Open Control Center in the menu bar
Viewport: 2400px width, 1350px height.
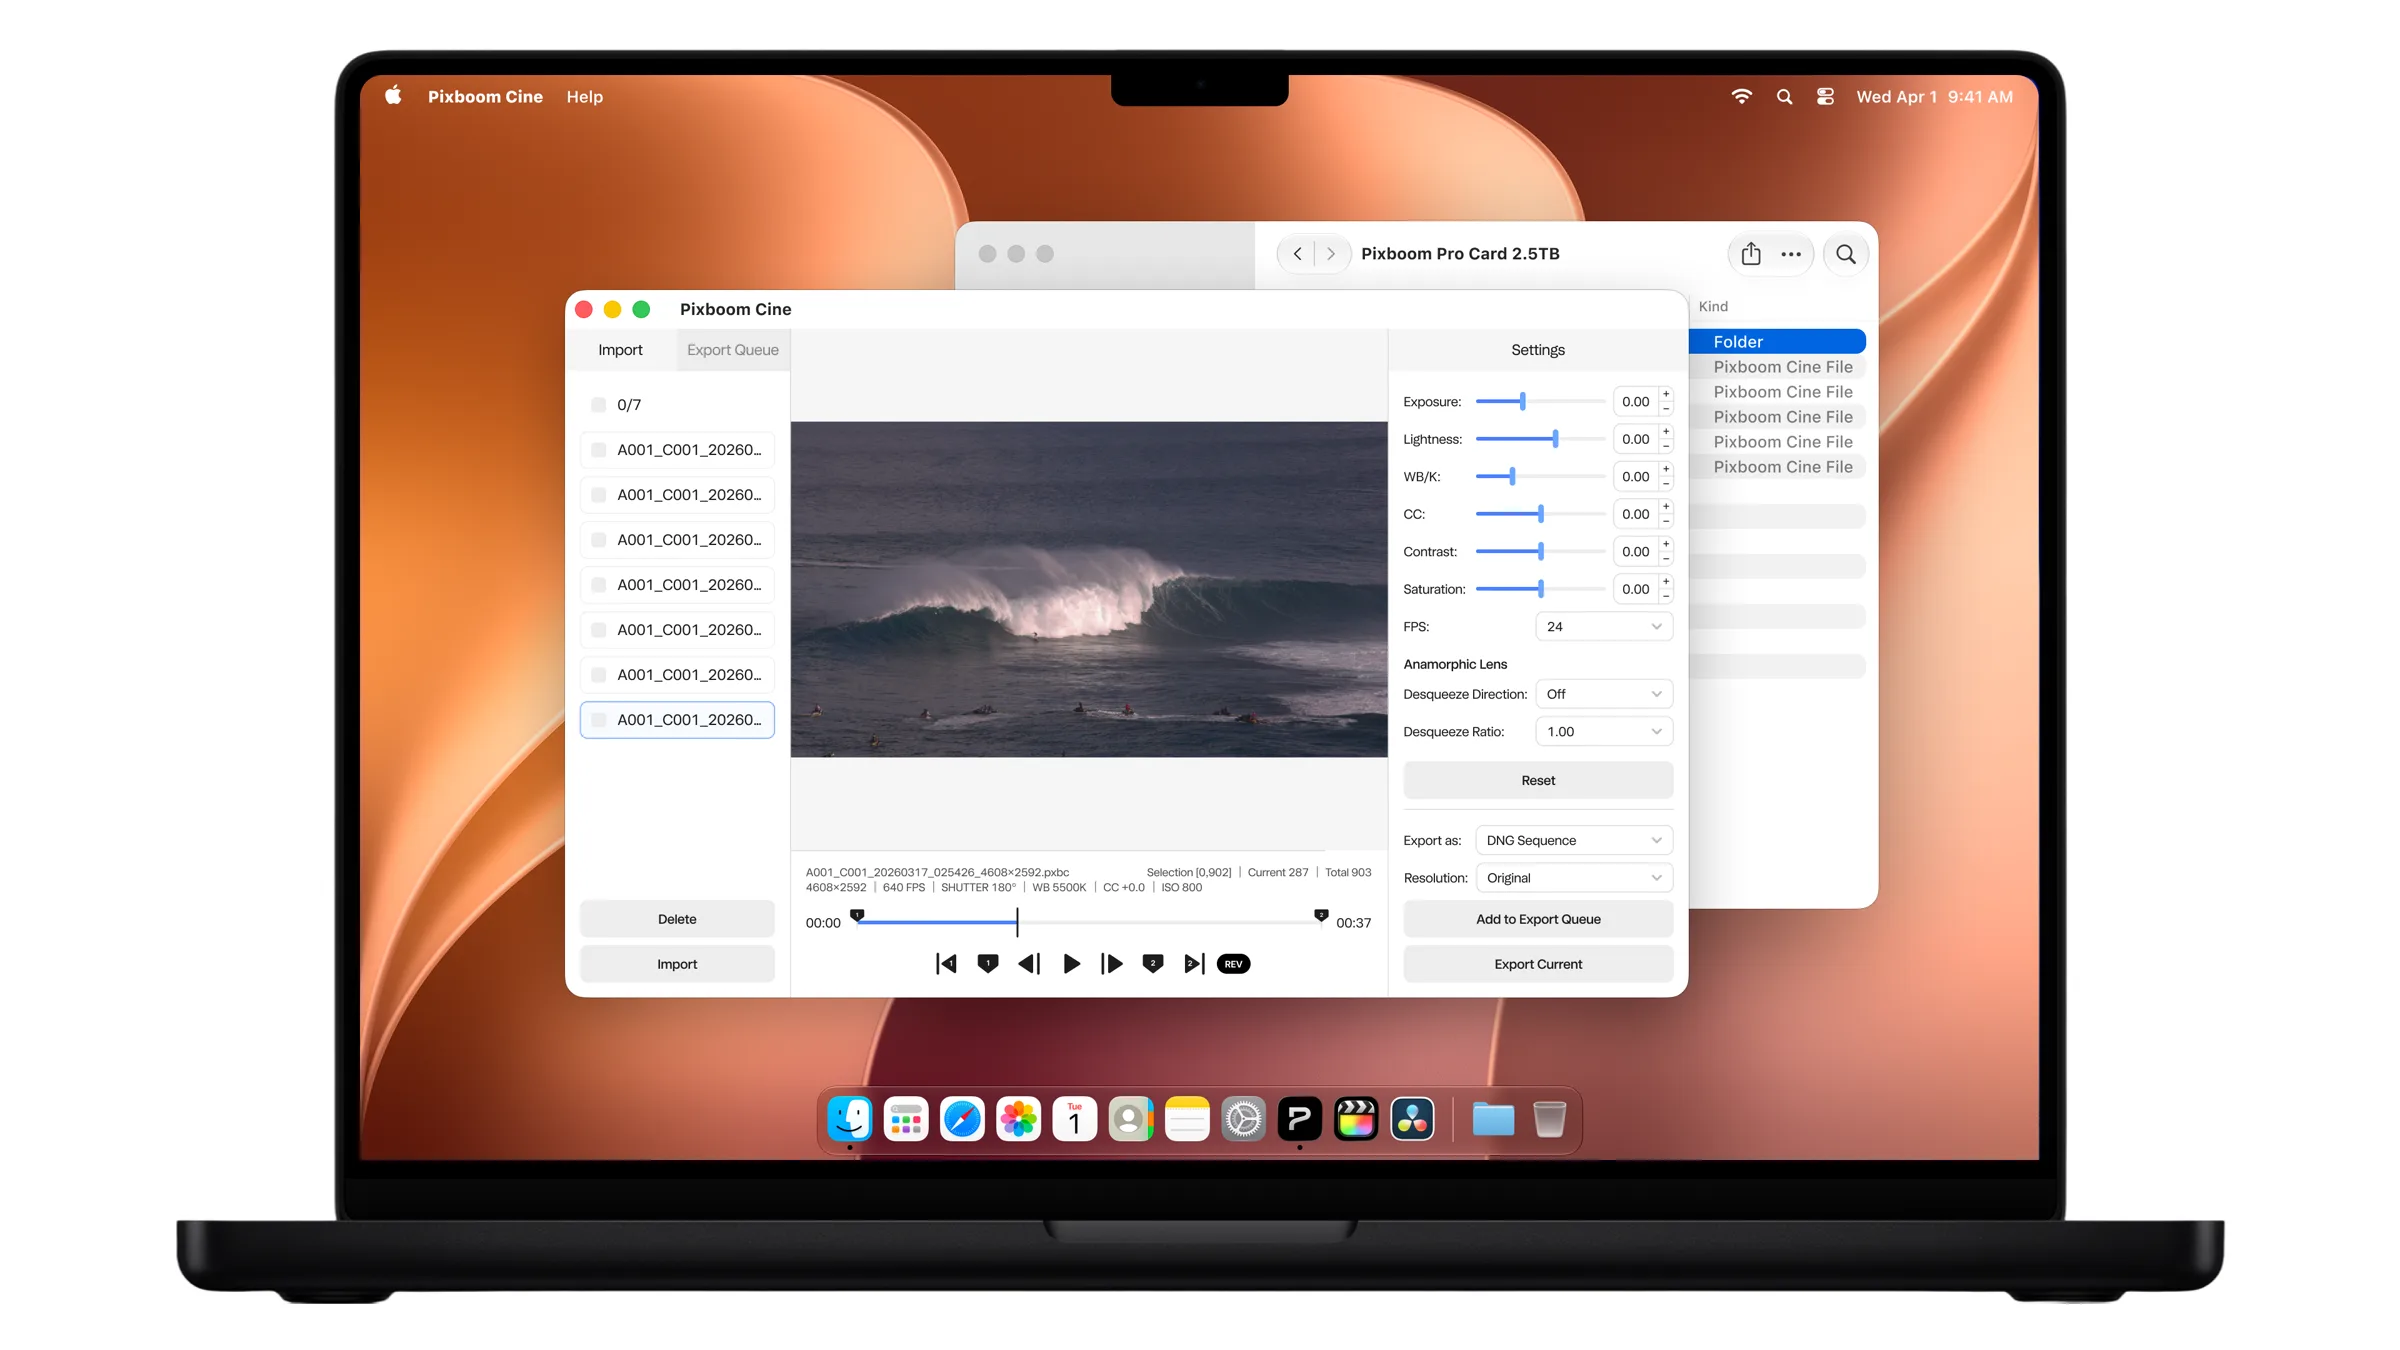tap(1825, 97)
